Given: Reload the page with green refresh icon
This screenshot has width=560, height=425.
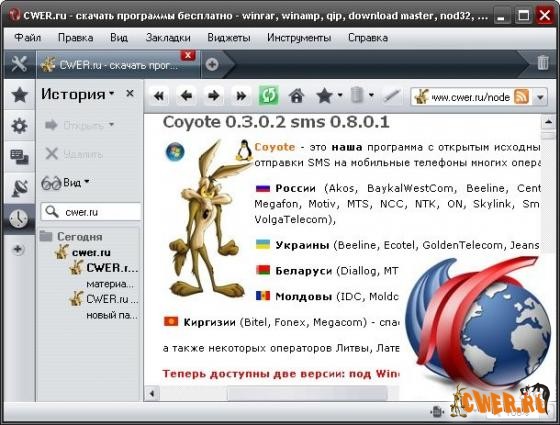Looking at the screenshot, I should click(269, 95).
